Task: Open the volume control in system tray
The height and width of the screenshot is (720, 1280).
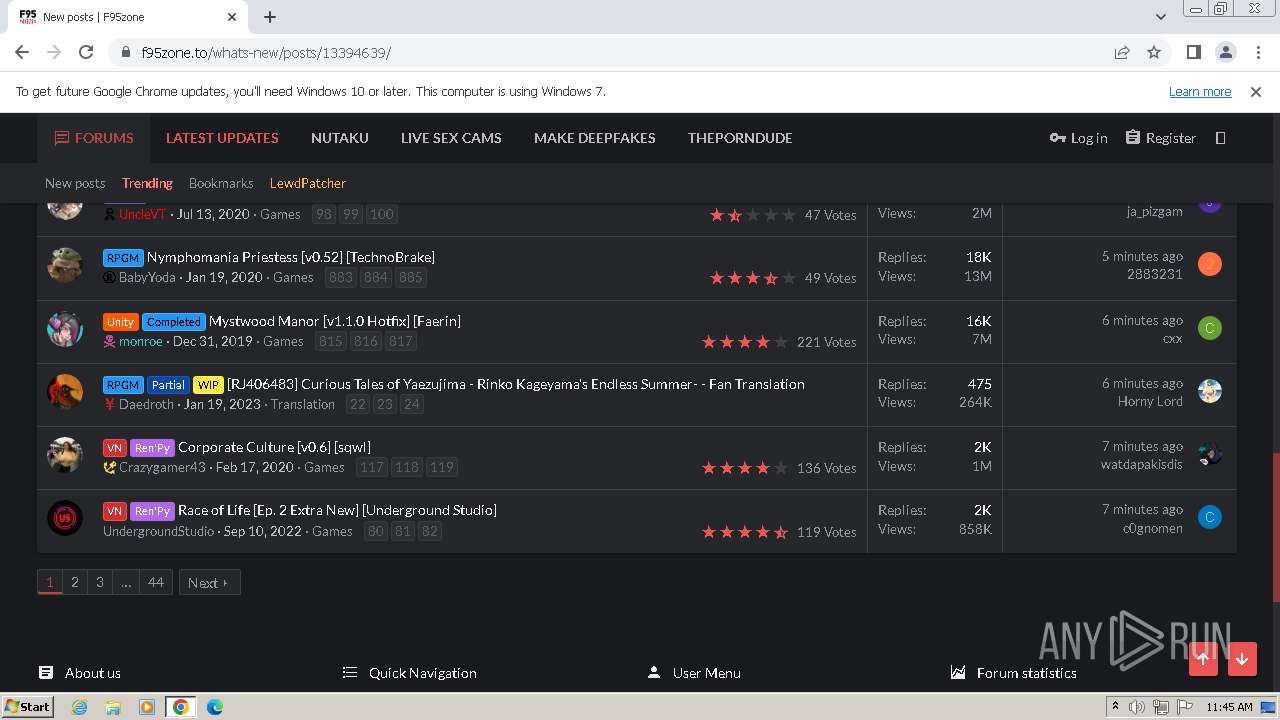Action: coord(1137,707)
